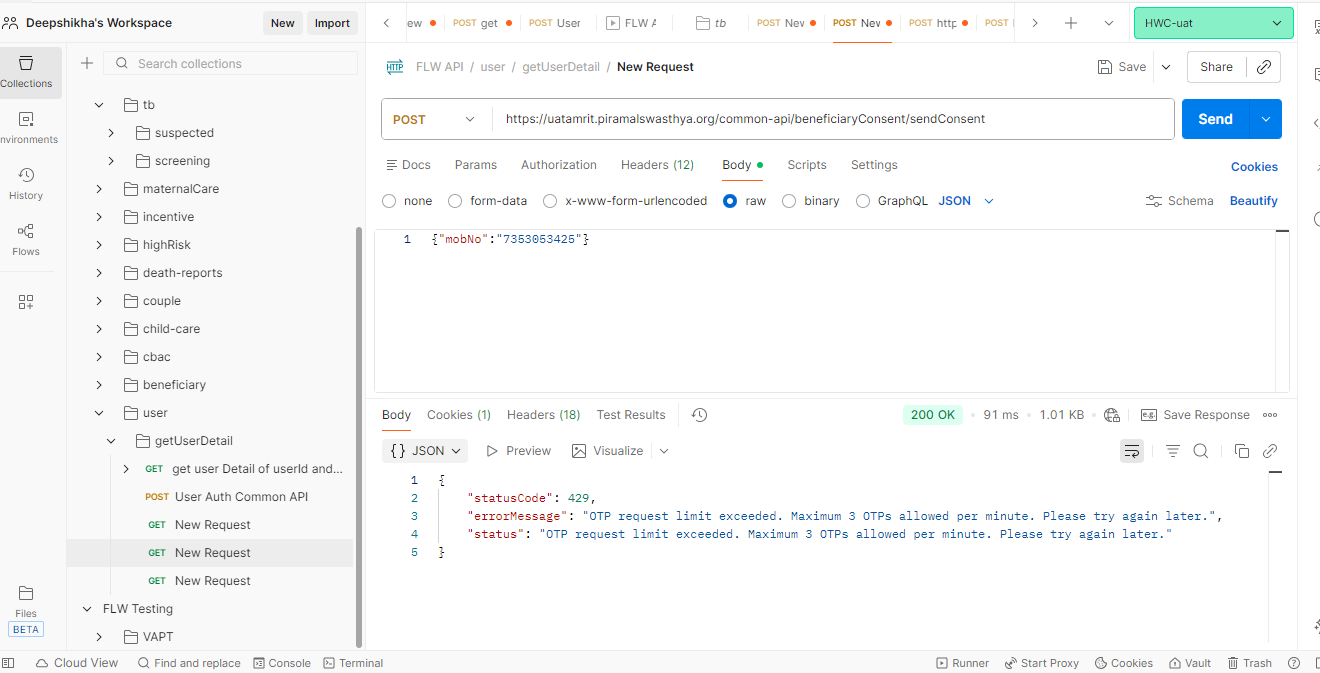Select the none body radio button

tap(389, 201)
